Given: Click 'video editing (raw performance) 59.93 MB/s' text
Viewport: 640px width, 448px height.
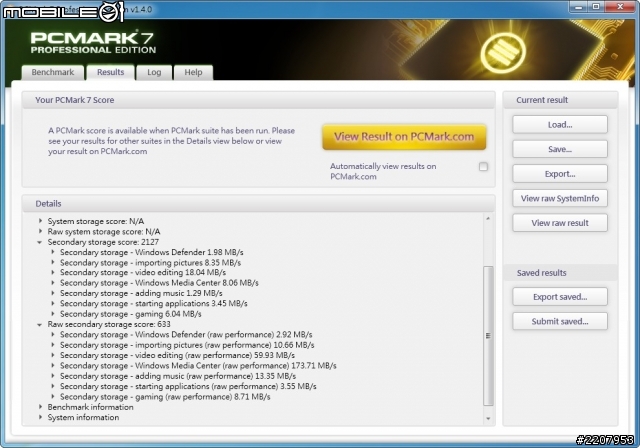Looking at the screenshot, I should coord(215,355).
